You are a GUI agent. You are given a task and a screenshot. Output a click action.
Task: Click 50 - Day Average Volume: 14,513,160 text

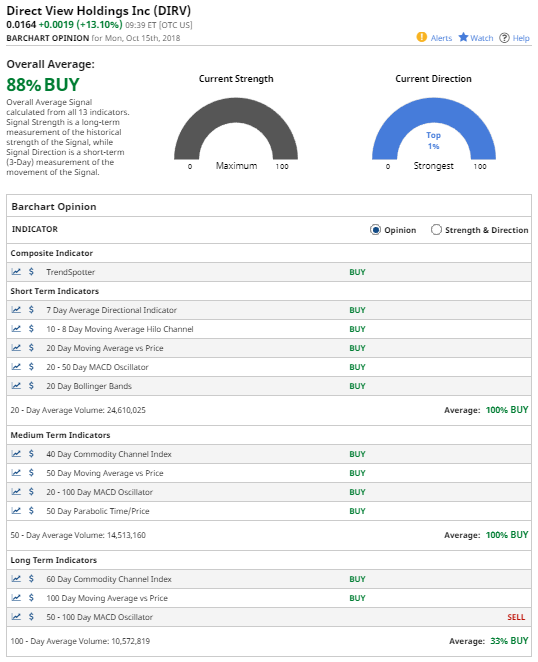[x=78, y=535]
